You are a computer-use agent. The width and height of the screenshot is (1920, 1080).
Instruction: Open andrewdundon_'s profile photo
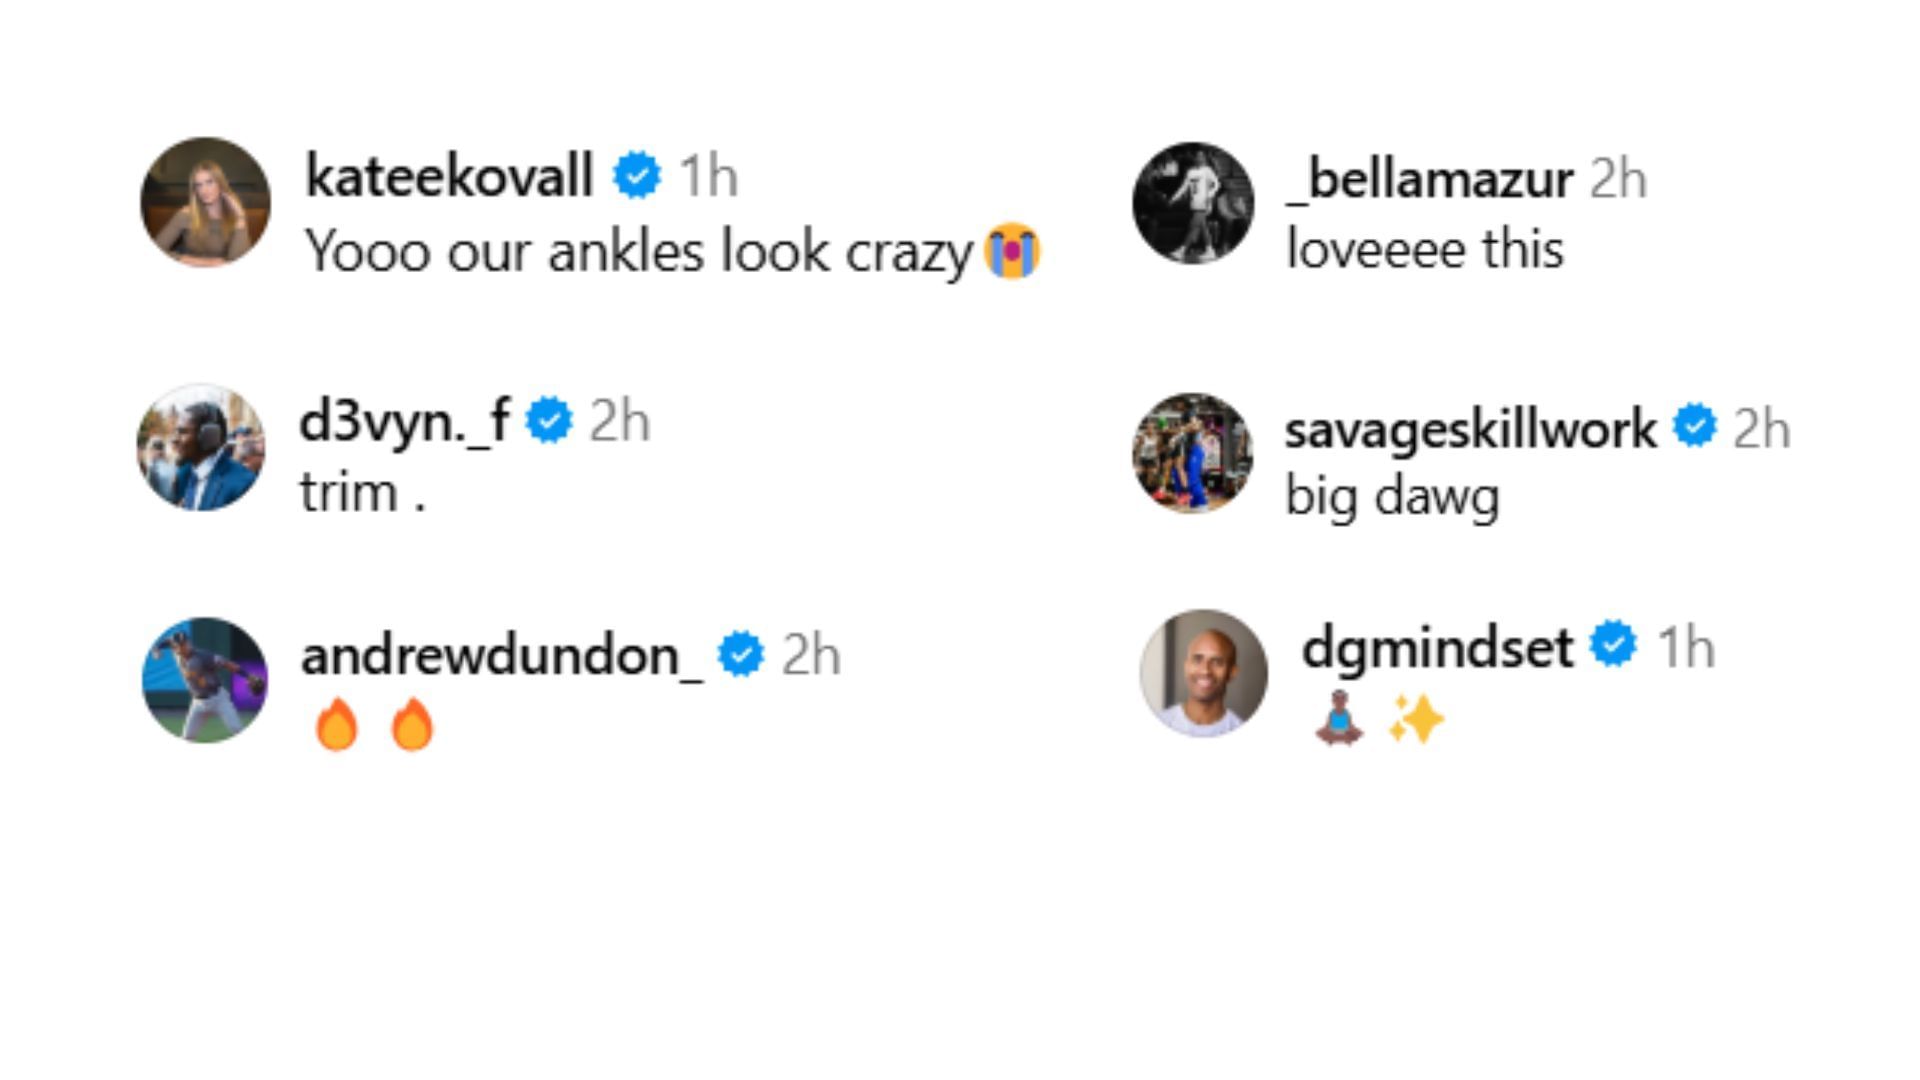click(x=205, y=680)
